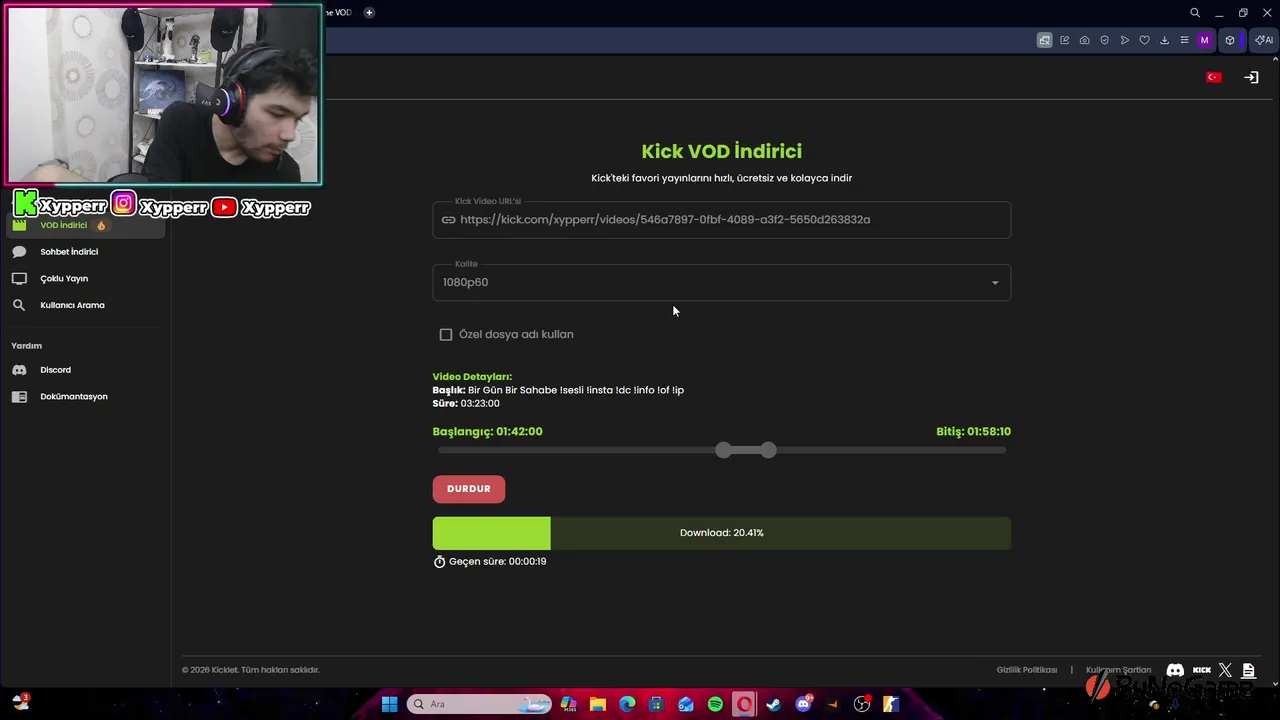Open Discord from the taskbar
The width and height of the screenshot is (1280, 720).
coord(803,704)
